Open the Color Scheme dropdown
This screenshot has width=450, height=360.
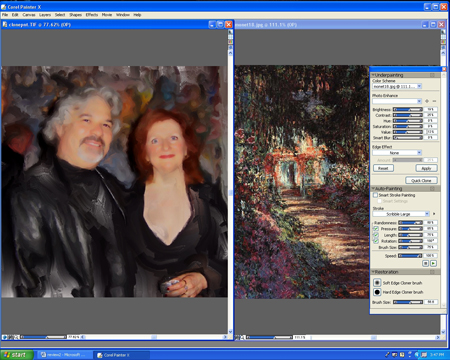tap(397, 86)
